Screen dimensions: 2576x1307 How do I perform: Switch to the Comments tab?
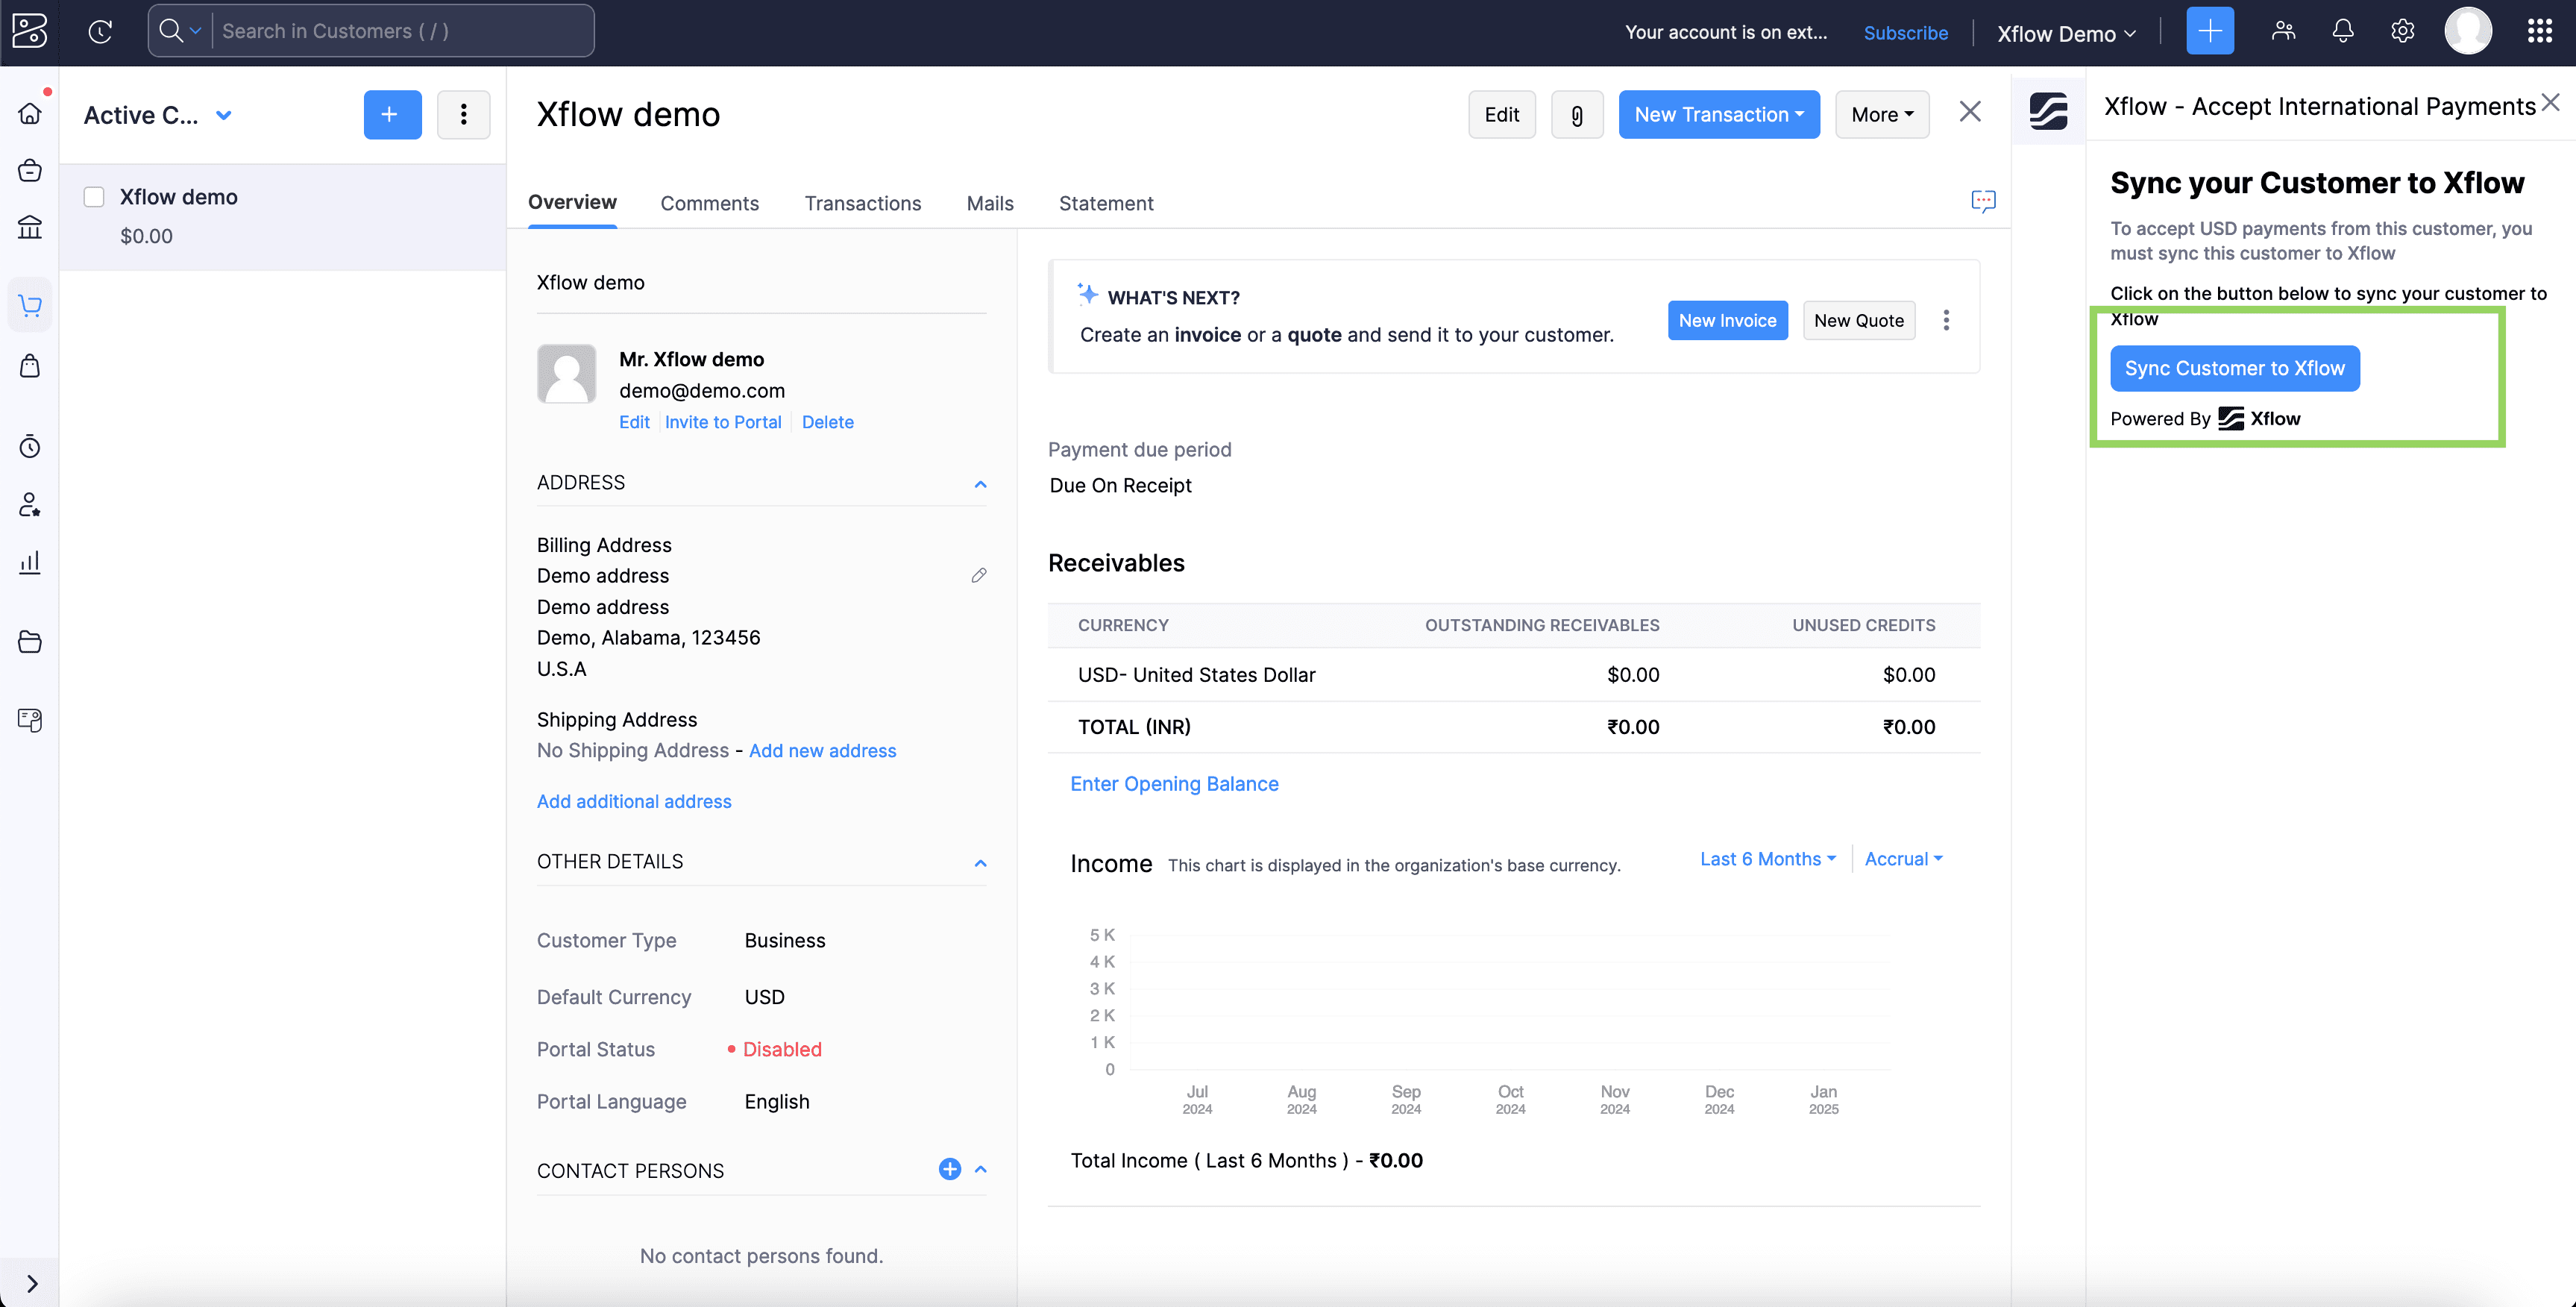point(709,203)
